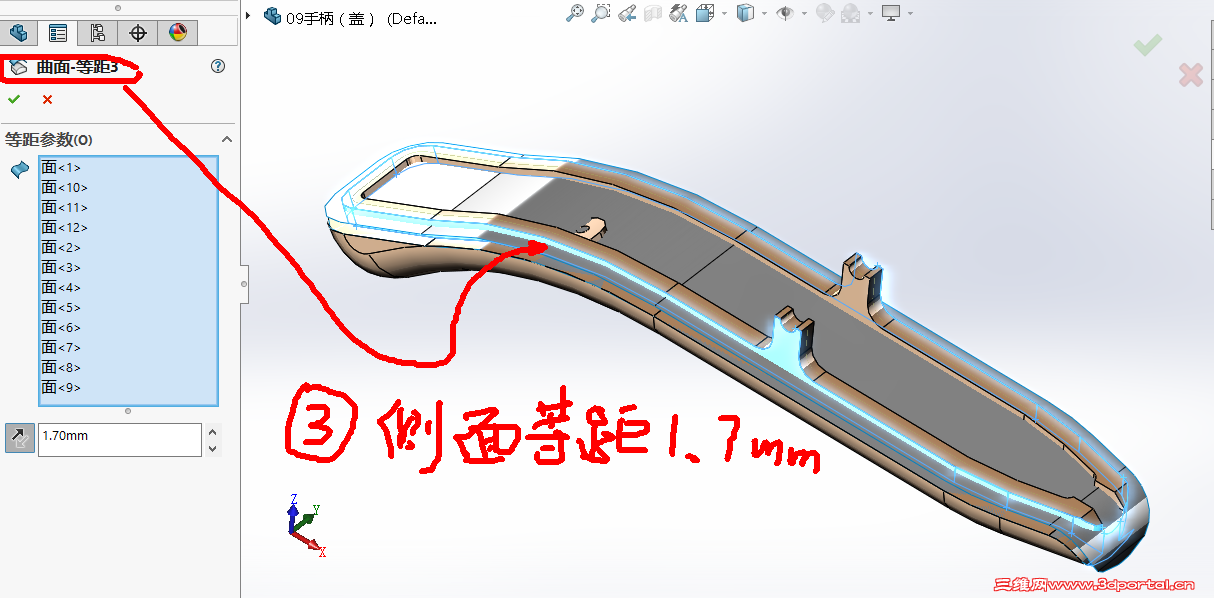Open the ConfigurationManager tab
1214x598 pixels.
pyautogui.click(x=97, y=33)
